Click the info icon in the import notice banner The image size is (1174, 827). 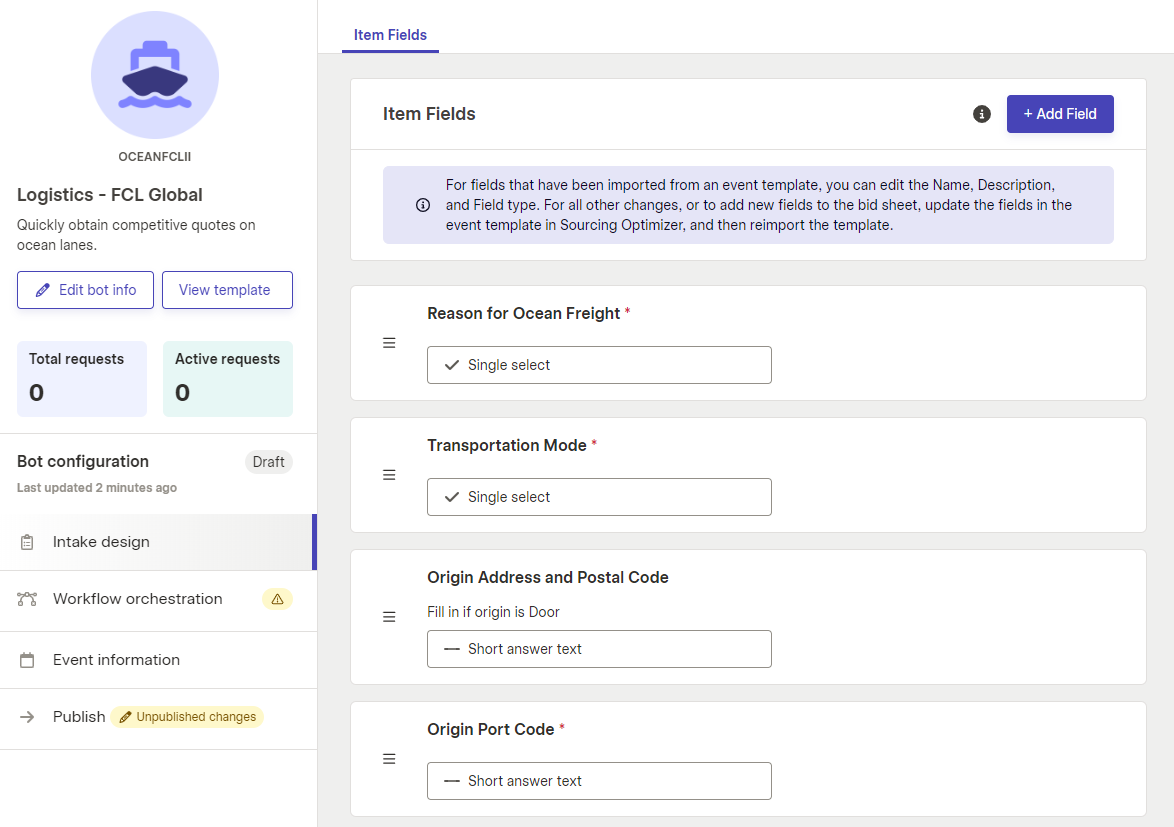[421, 205]
